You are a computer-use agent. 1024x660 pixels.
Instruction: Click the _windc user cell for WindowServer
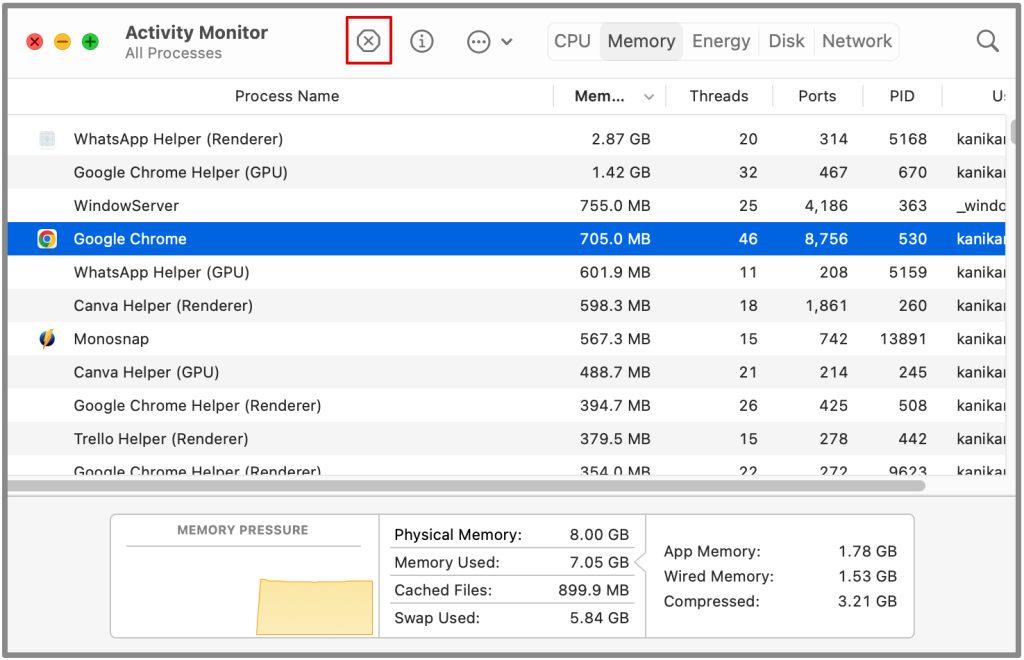[980, 206]
